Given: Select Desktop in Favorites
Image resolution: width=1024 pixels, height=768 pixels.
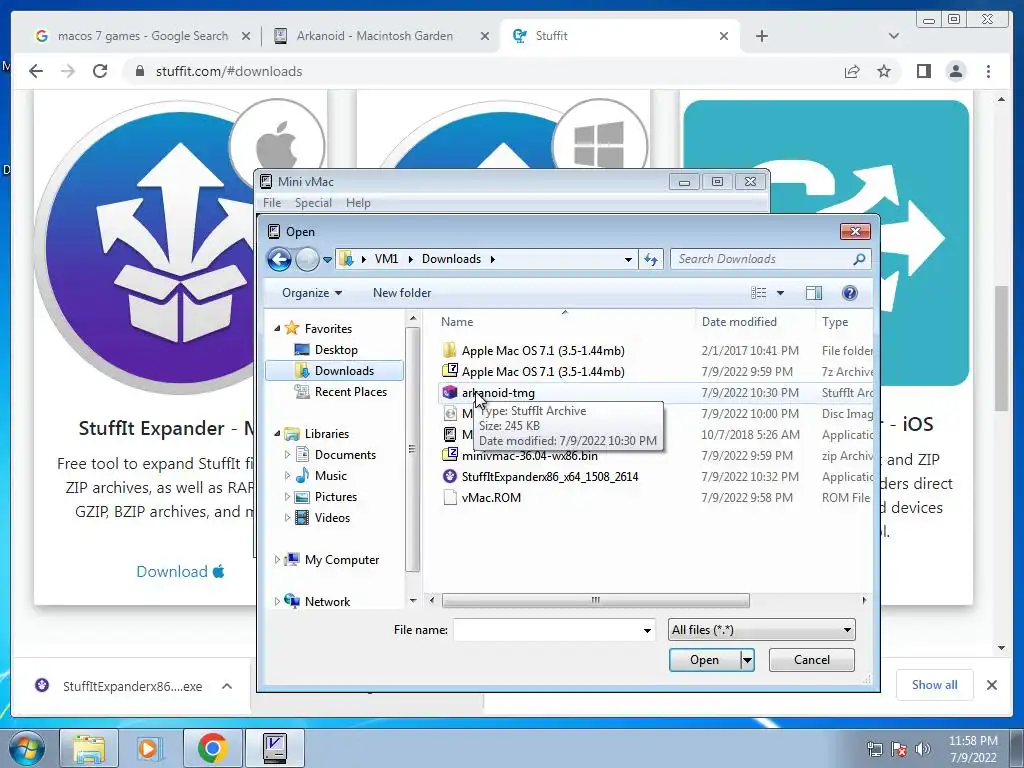Looking at the screenshot, I should (x=336, y=349).
